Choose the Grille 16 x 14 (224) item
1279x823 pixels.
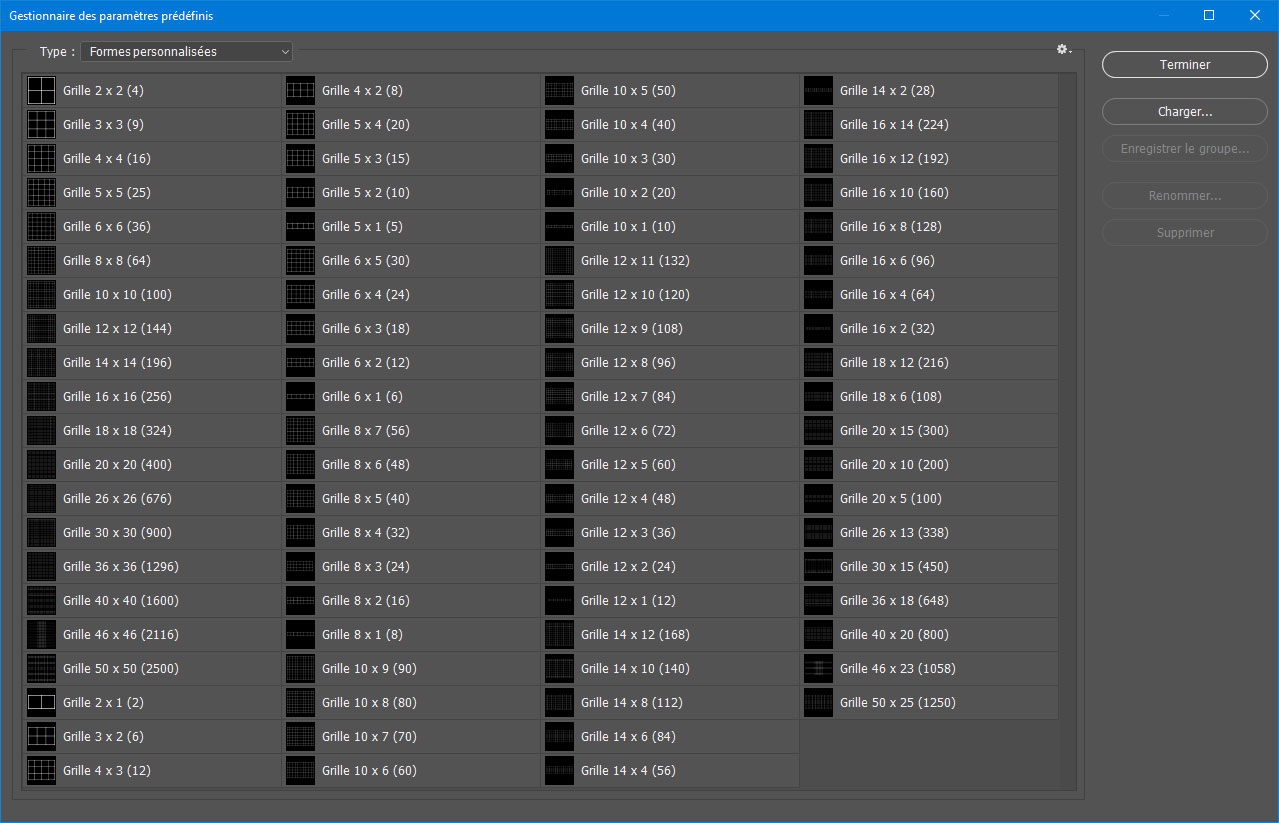[894, 125]
